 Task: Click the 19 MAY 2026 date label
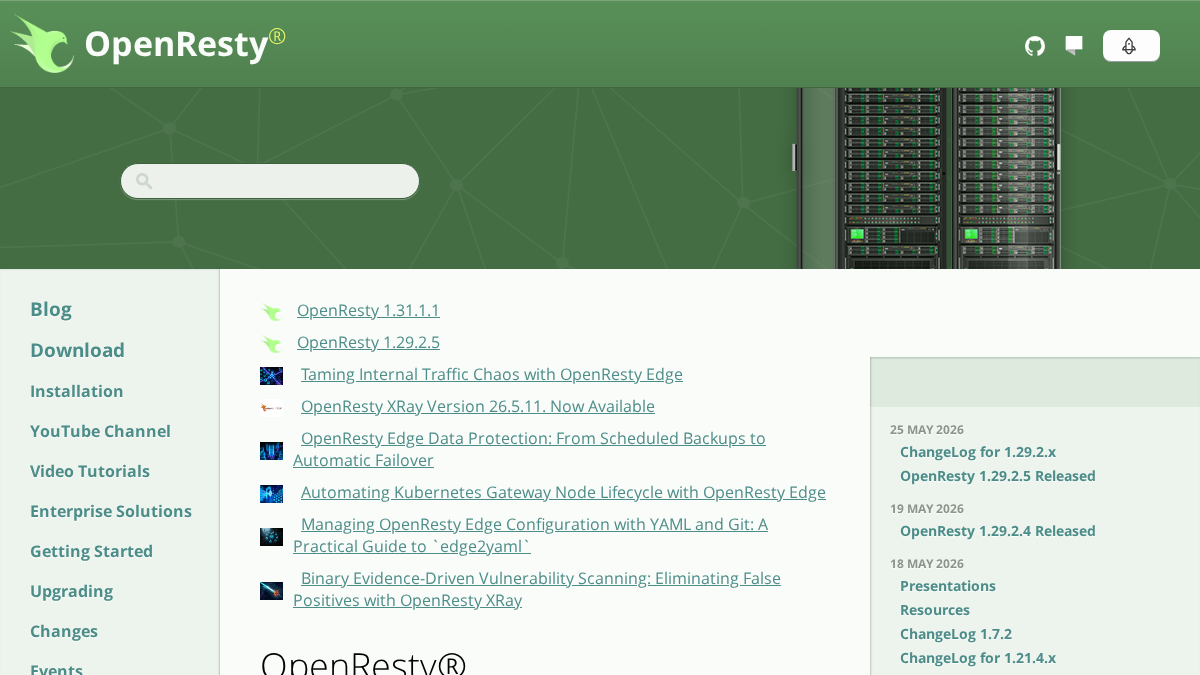click(927, 509)
